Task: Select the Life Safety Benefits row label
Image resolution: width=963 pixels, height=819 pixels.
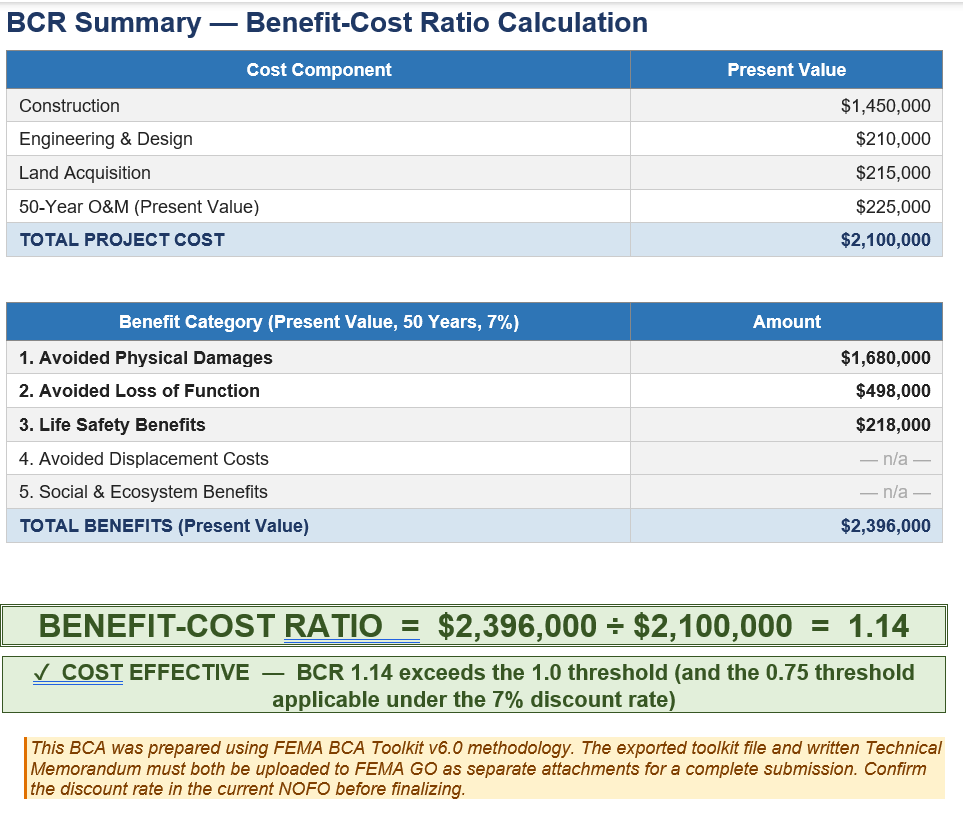Action: [112, 424]
